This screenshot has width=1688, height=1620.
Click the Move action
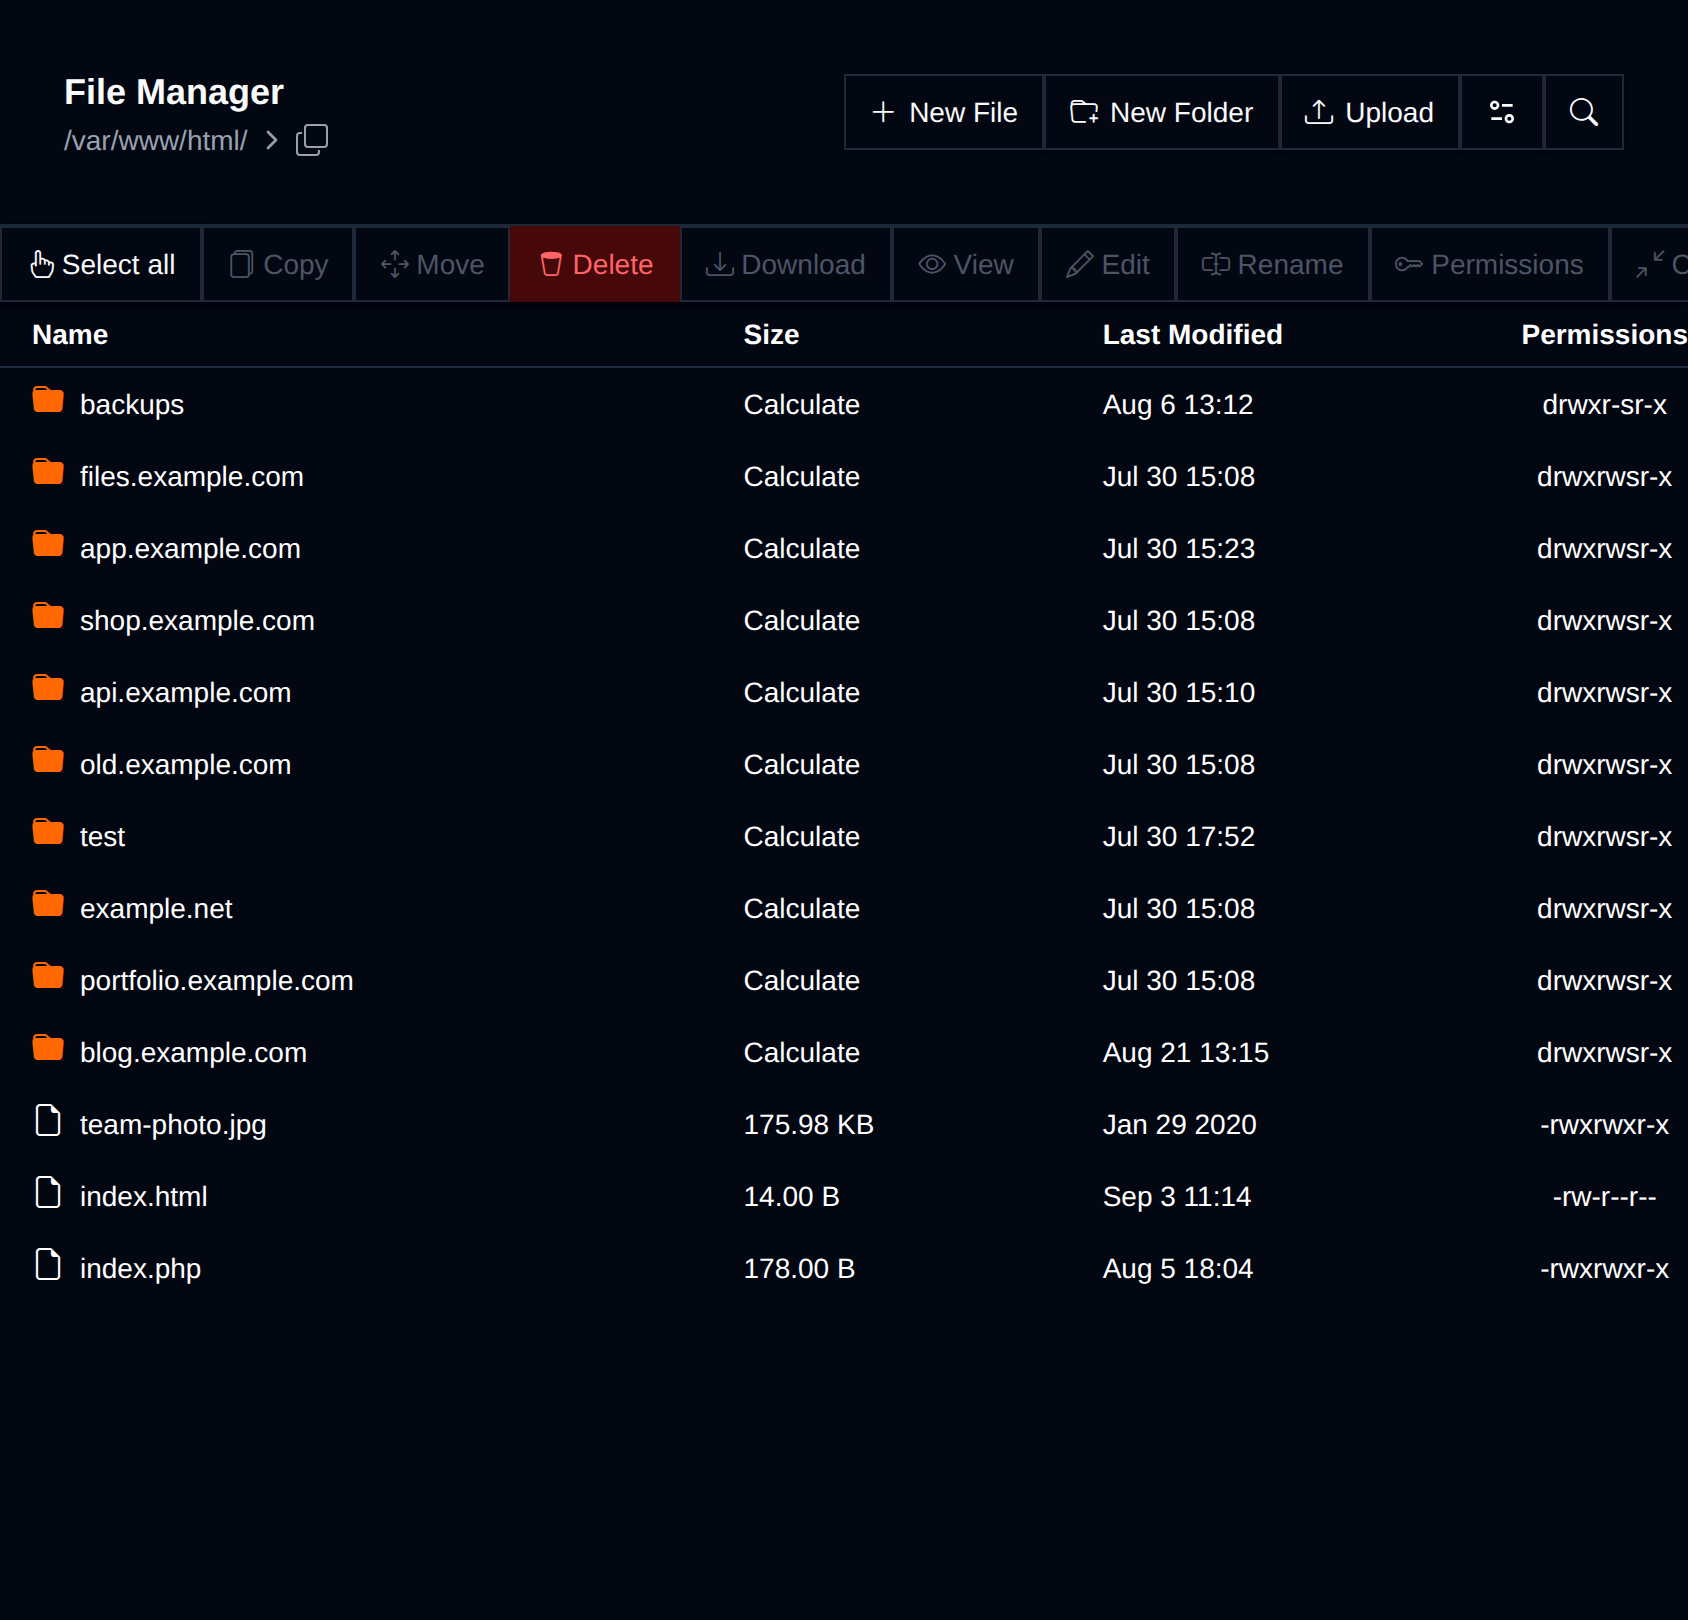pos(432,264)
